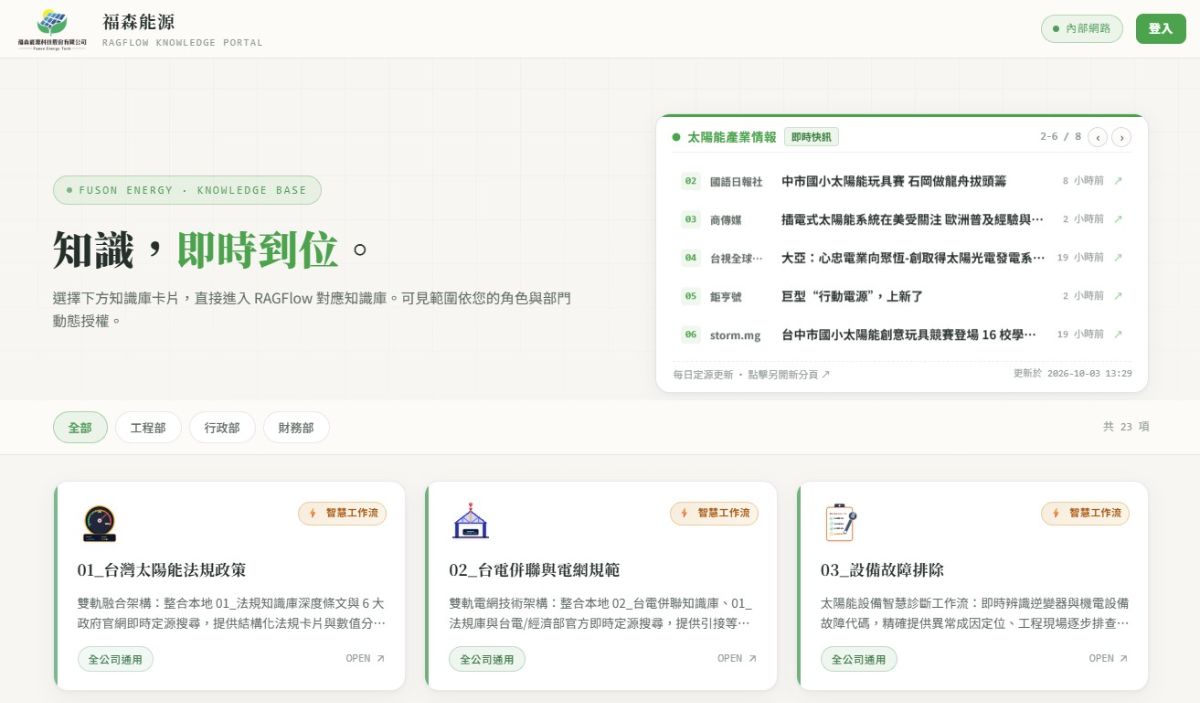Open external arrow for 台視全球 news row
The image size is (1200, 703).
pos(1118,258)
